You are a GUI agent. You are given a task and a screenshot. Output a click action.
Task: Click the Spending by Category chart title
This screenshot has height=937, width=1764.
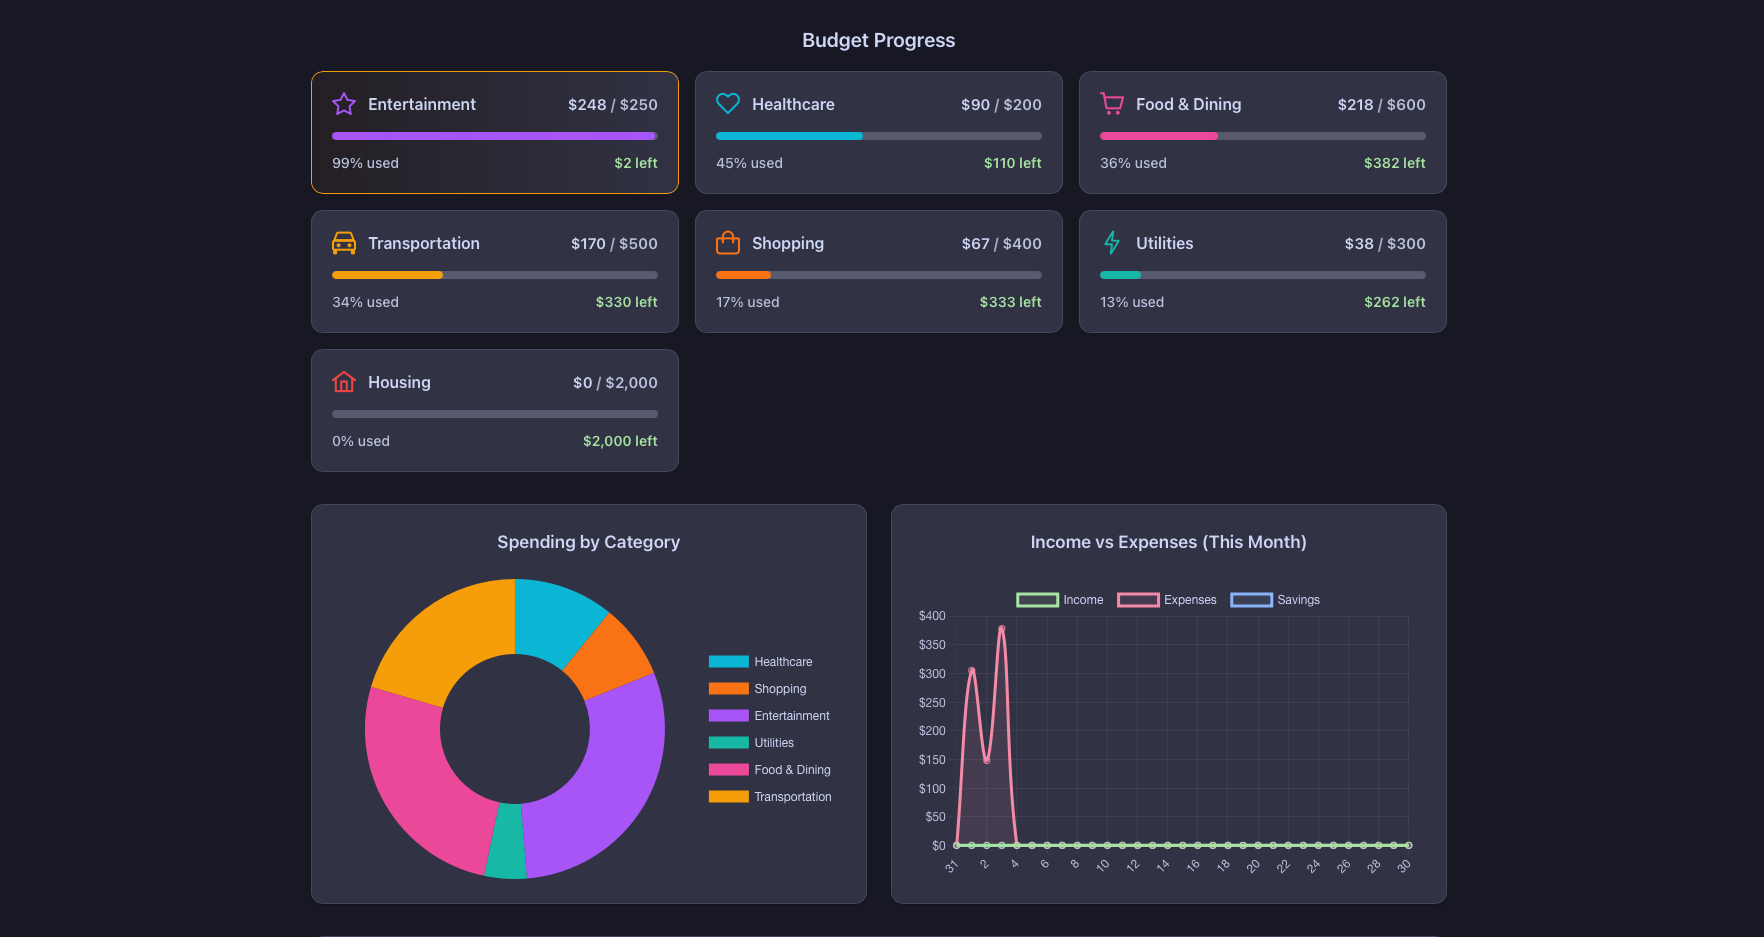589,541
